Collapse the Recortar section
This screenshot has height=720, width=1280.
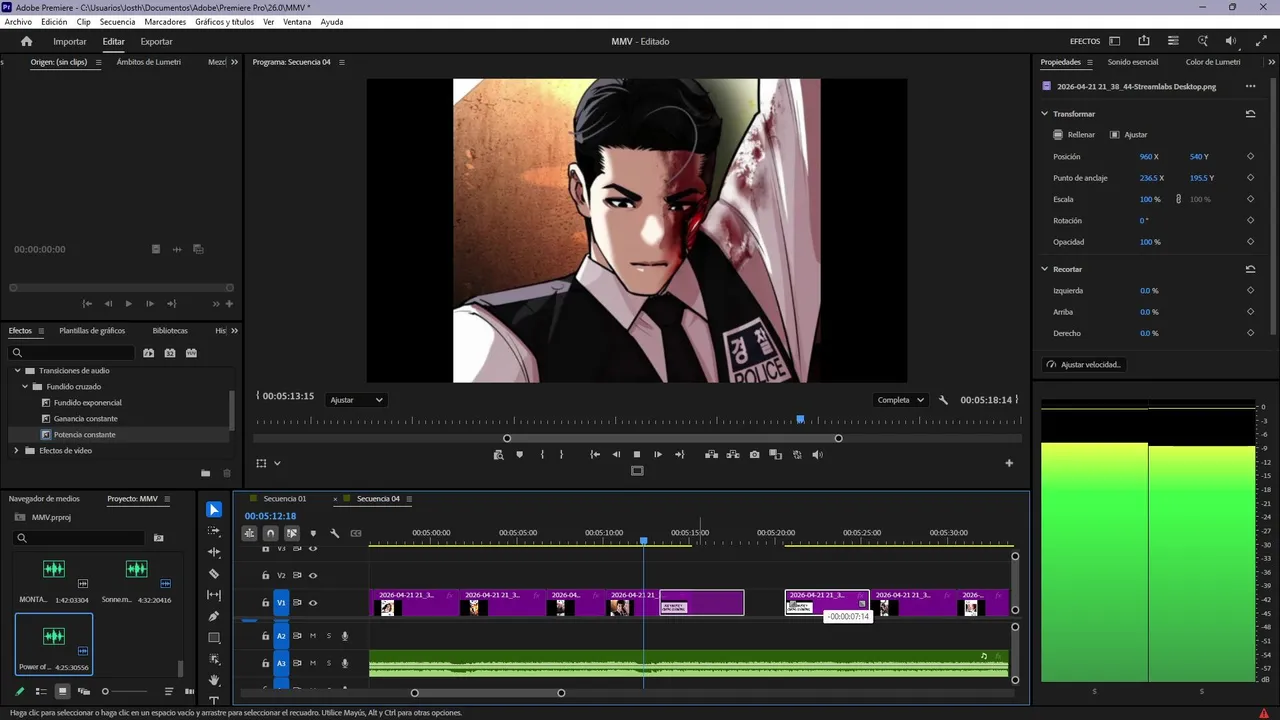point(1045,269)
